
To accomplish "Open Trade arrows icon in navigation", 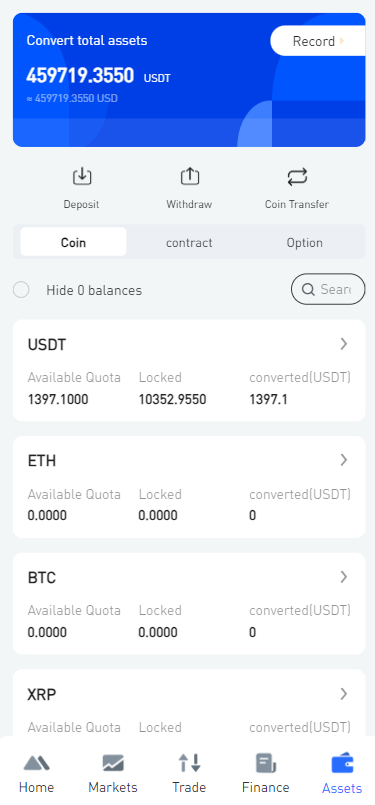I will pos(189,763).
